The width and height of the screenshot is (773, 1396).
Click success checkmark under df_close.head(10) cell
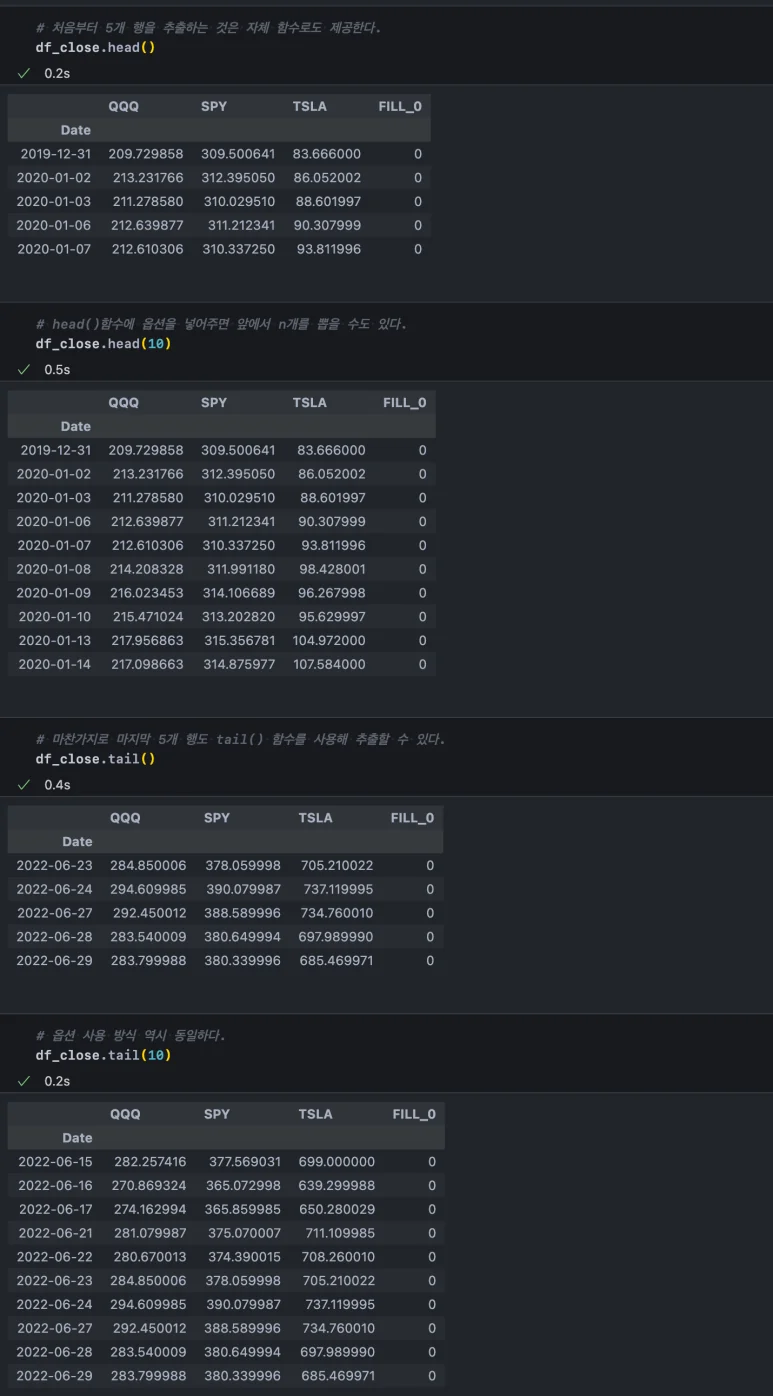24,369
